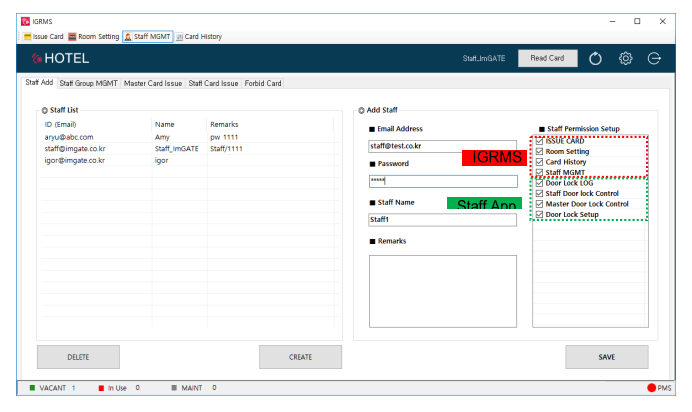
Task: Click the DELETE button
Action: point(78,357)
